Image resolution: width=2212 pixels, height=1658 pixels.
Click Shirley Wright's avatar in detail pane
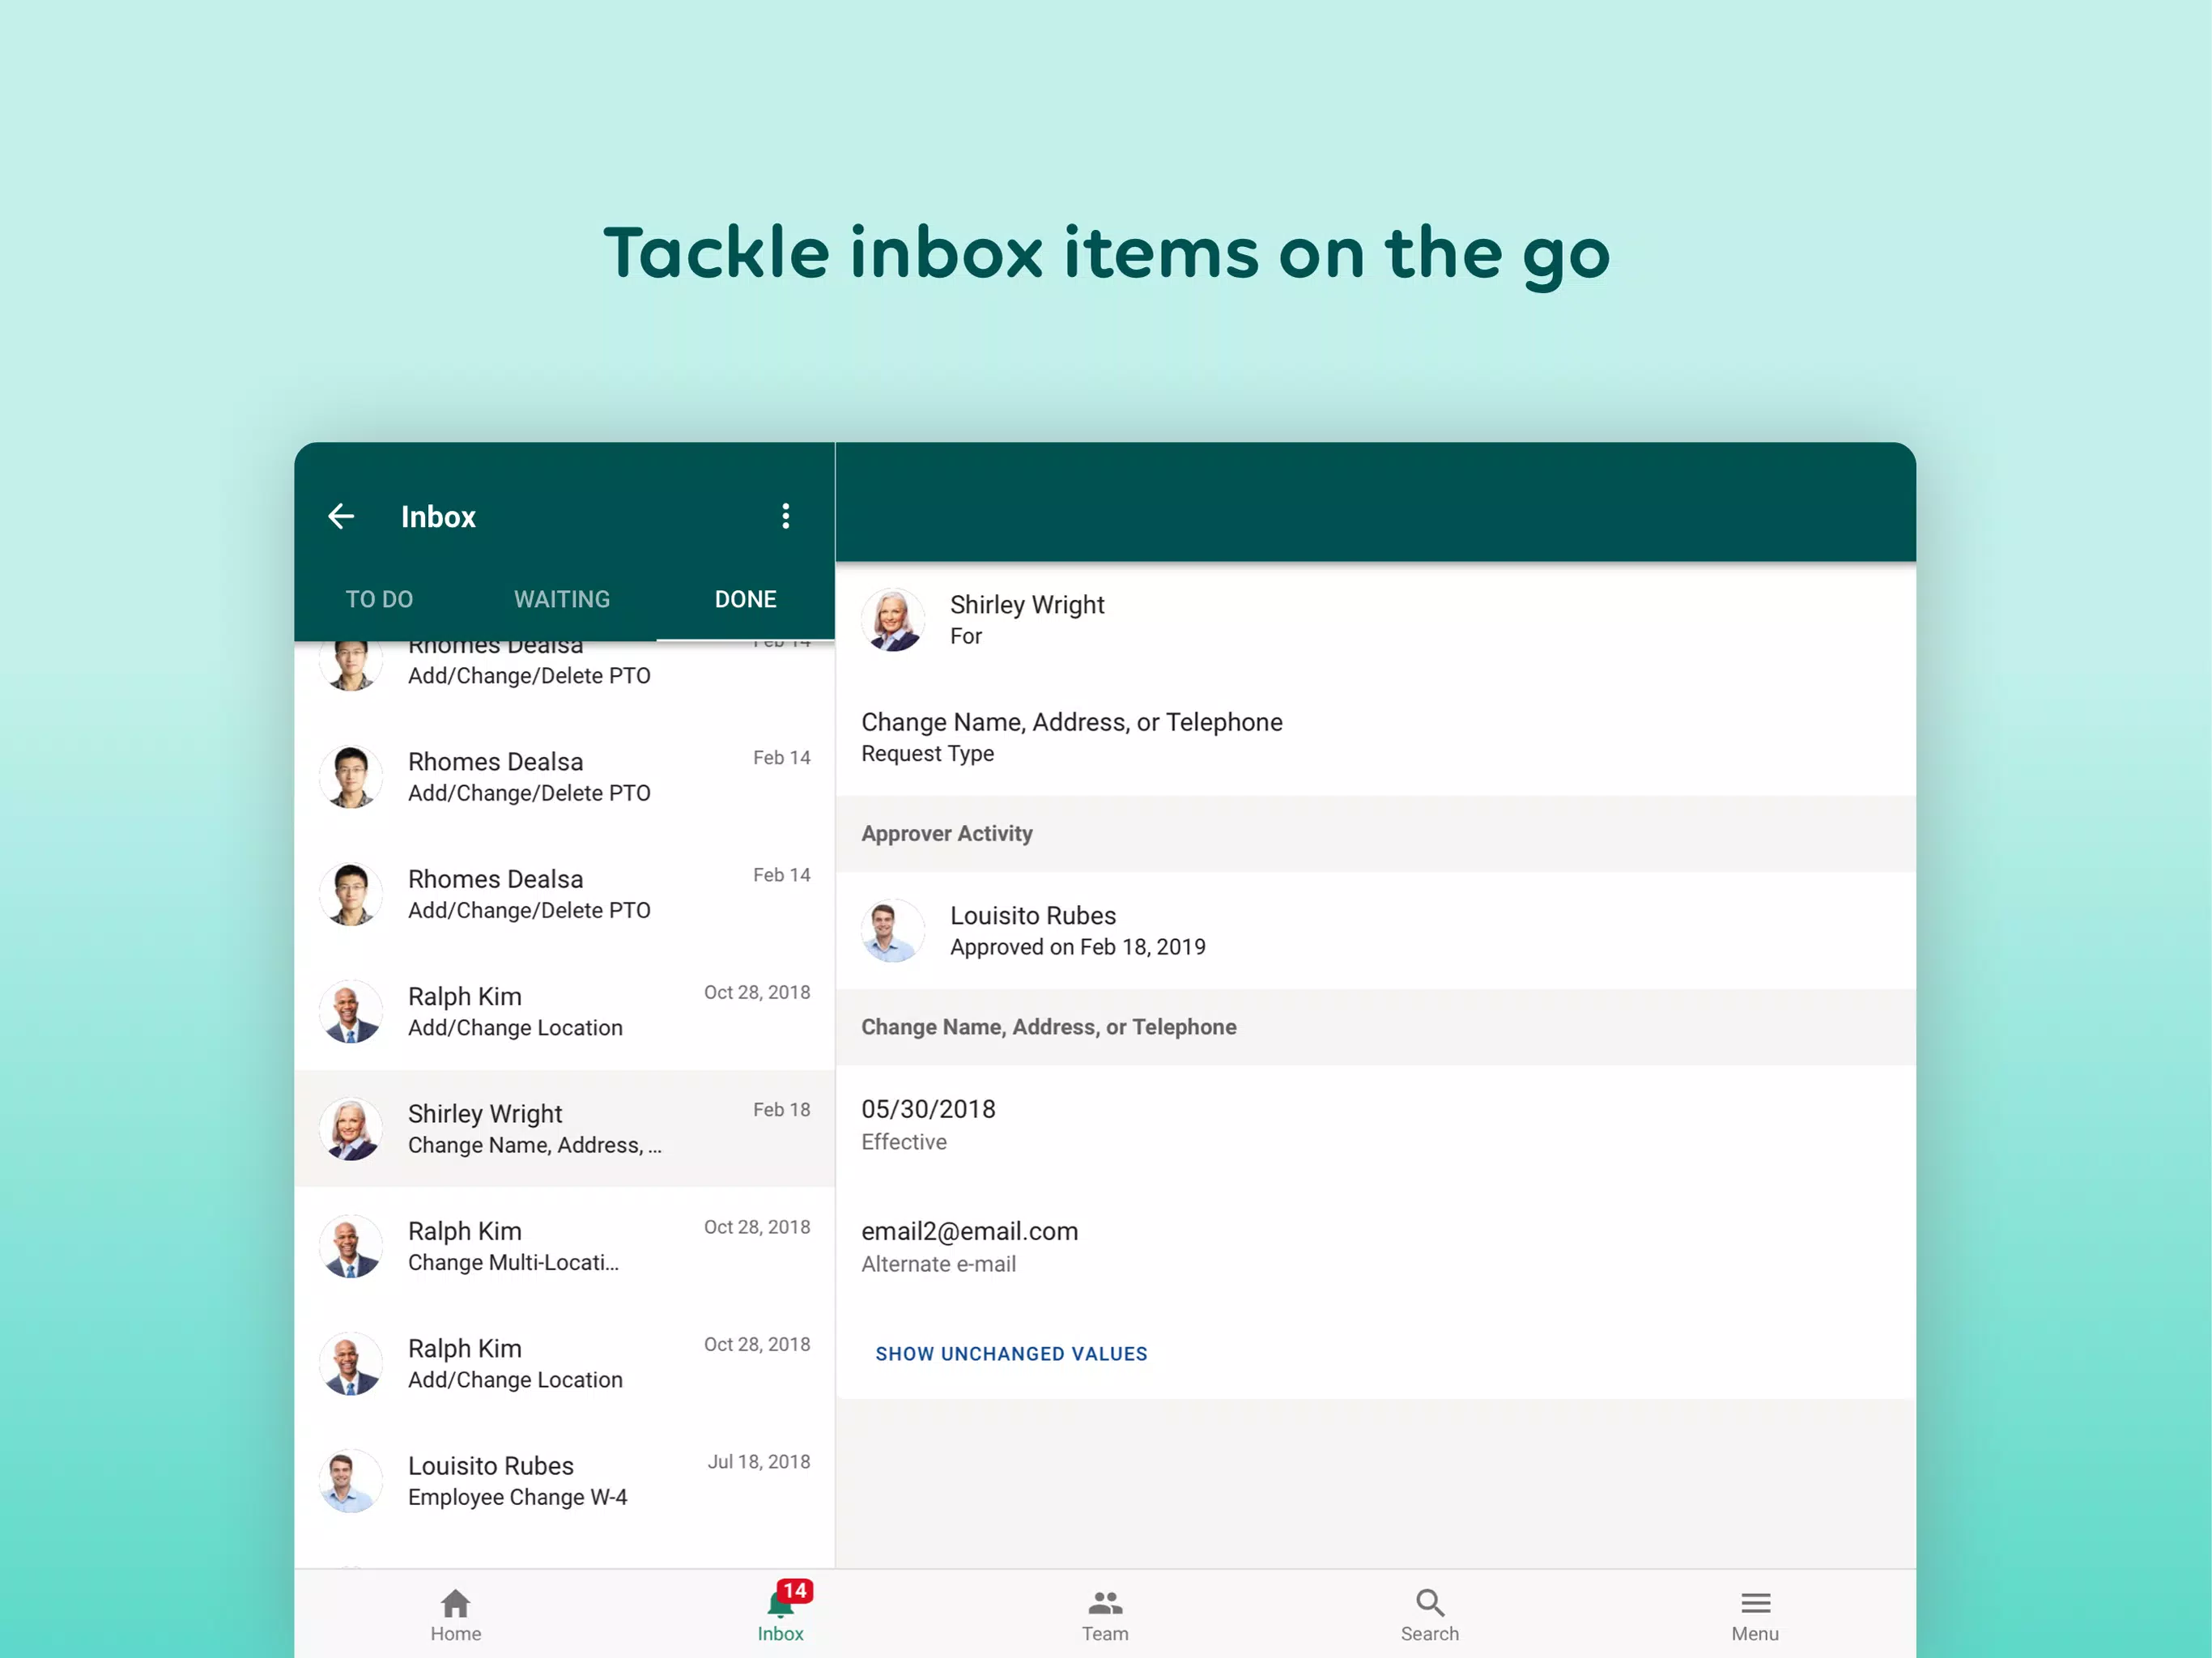coord(893,620)
